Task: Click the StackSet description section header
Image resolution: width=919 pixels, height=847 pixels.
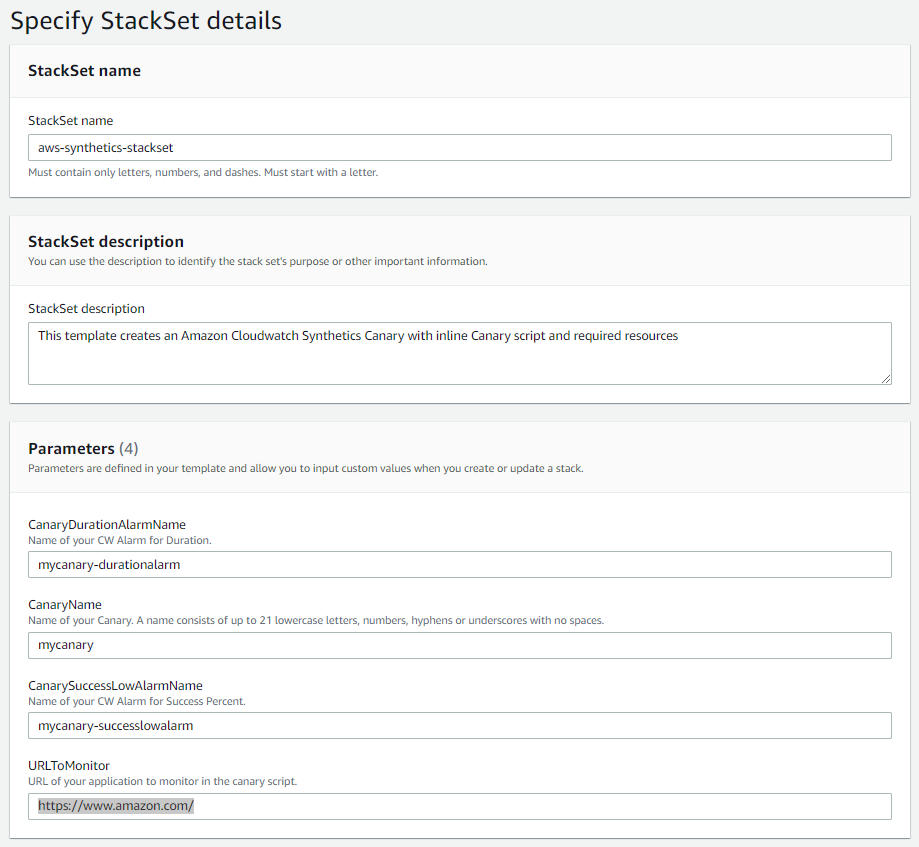Action: [x=105, y=241]
